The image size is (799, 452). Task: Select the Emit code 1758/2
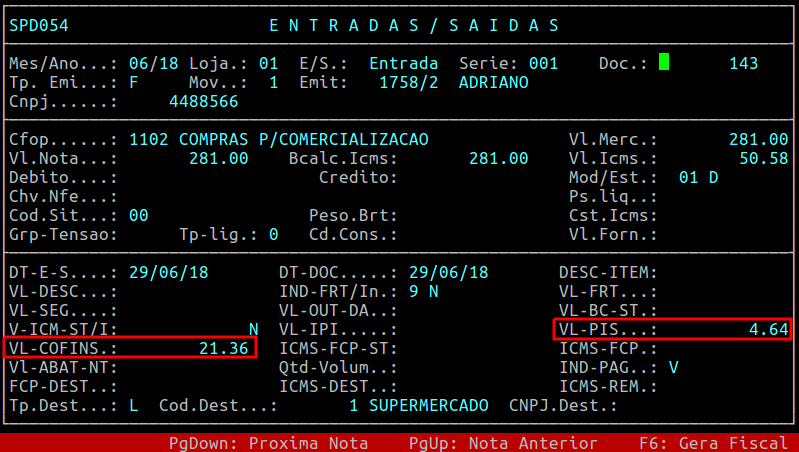coord(409,82)
